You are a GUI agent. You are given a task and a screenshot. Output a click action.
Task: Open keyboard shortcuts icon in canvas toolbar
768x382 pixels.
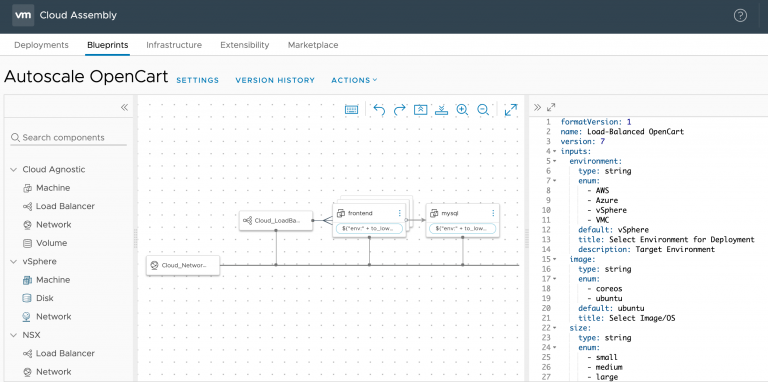[x=352, y=110]
